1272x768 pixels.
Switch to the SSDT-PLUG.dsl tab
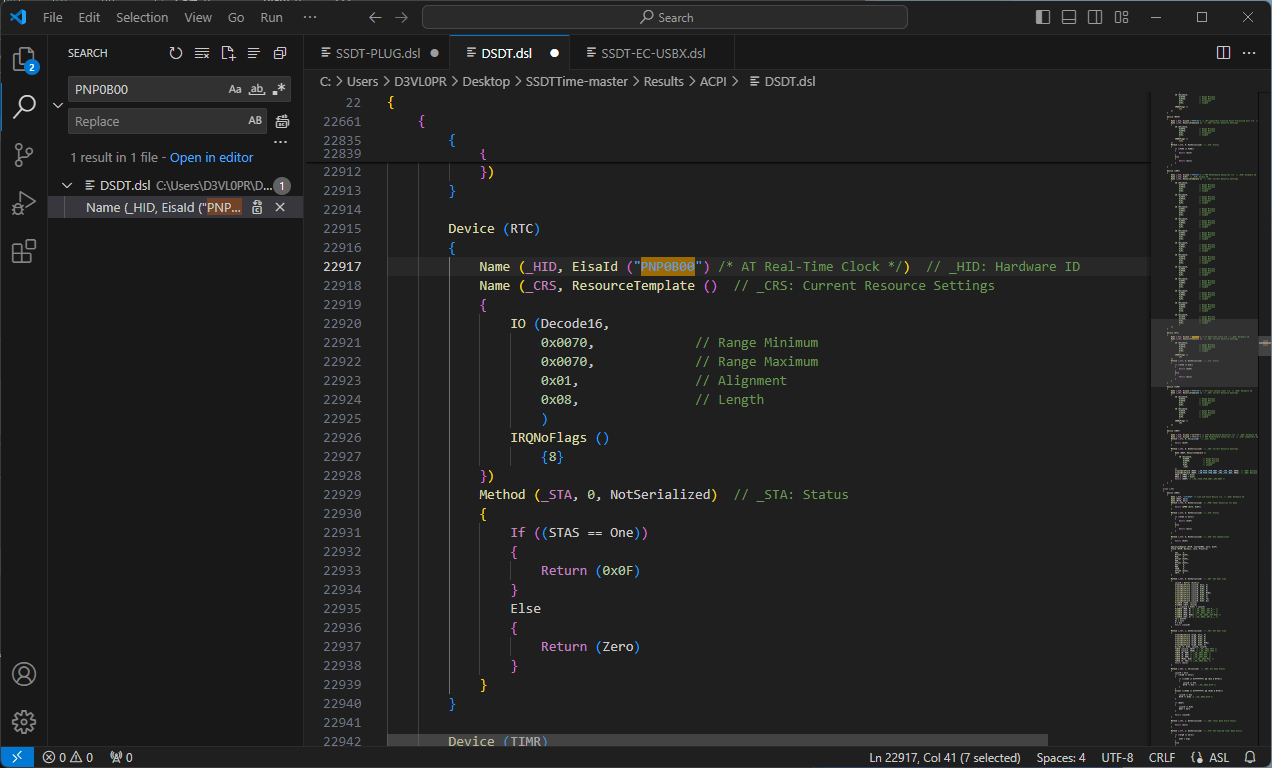click(377, 53)
